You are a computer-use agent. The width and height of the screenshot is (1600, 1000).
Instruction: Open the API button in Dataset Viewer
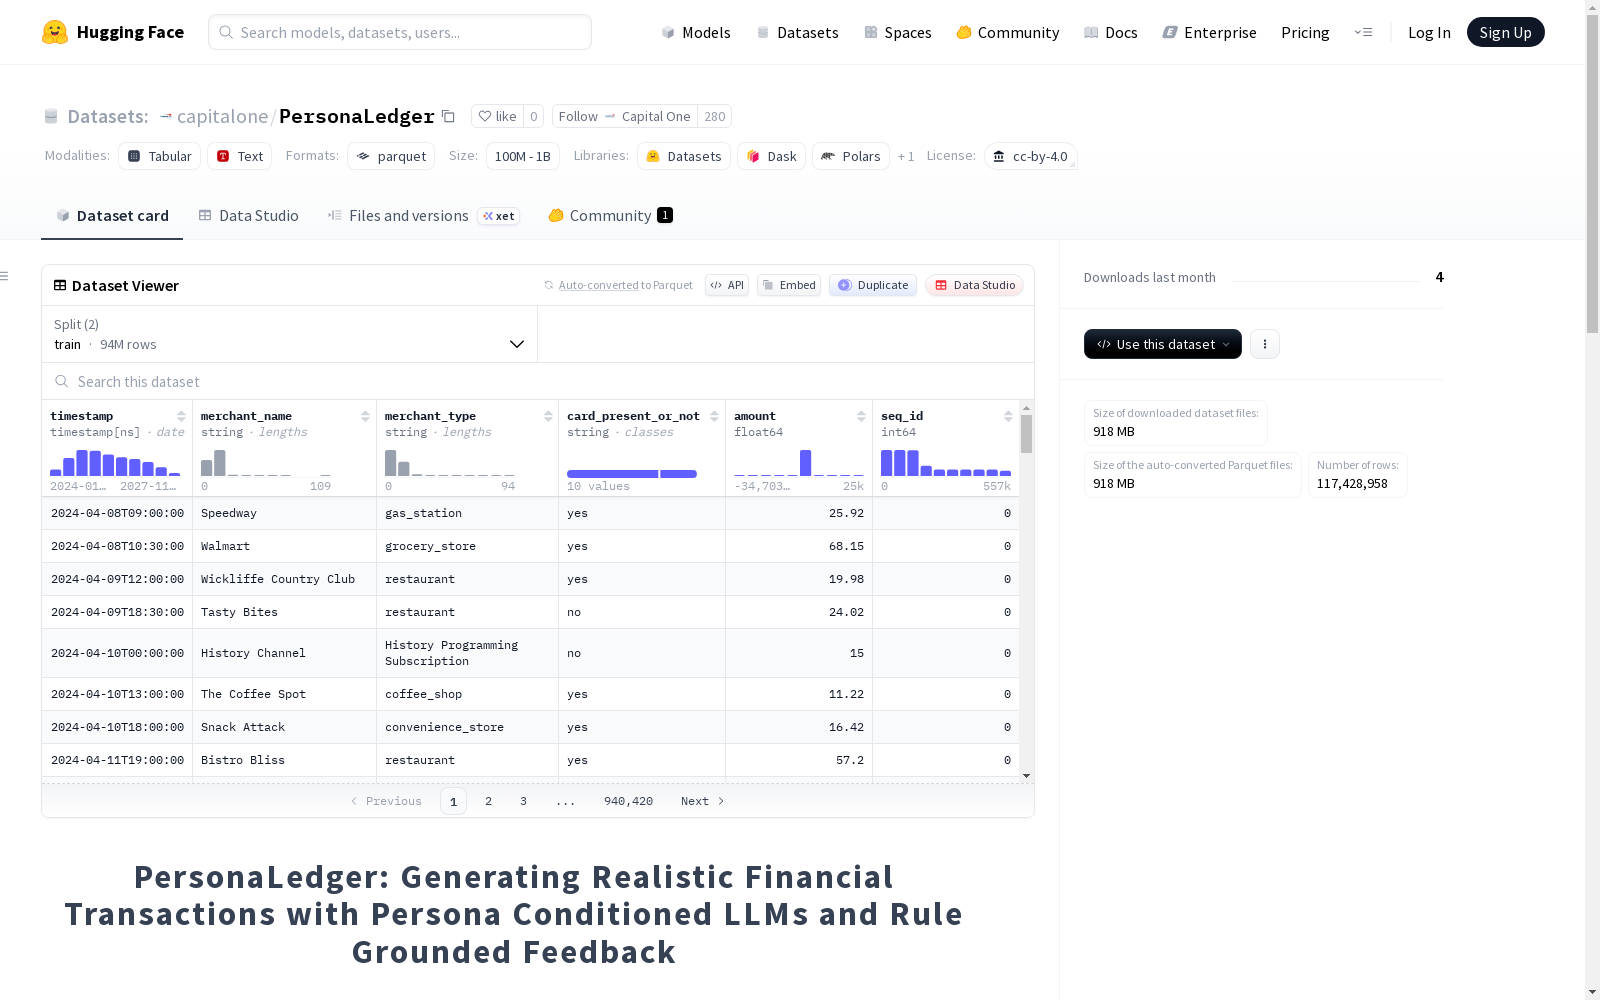[x=727, y=285]
